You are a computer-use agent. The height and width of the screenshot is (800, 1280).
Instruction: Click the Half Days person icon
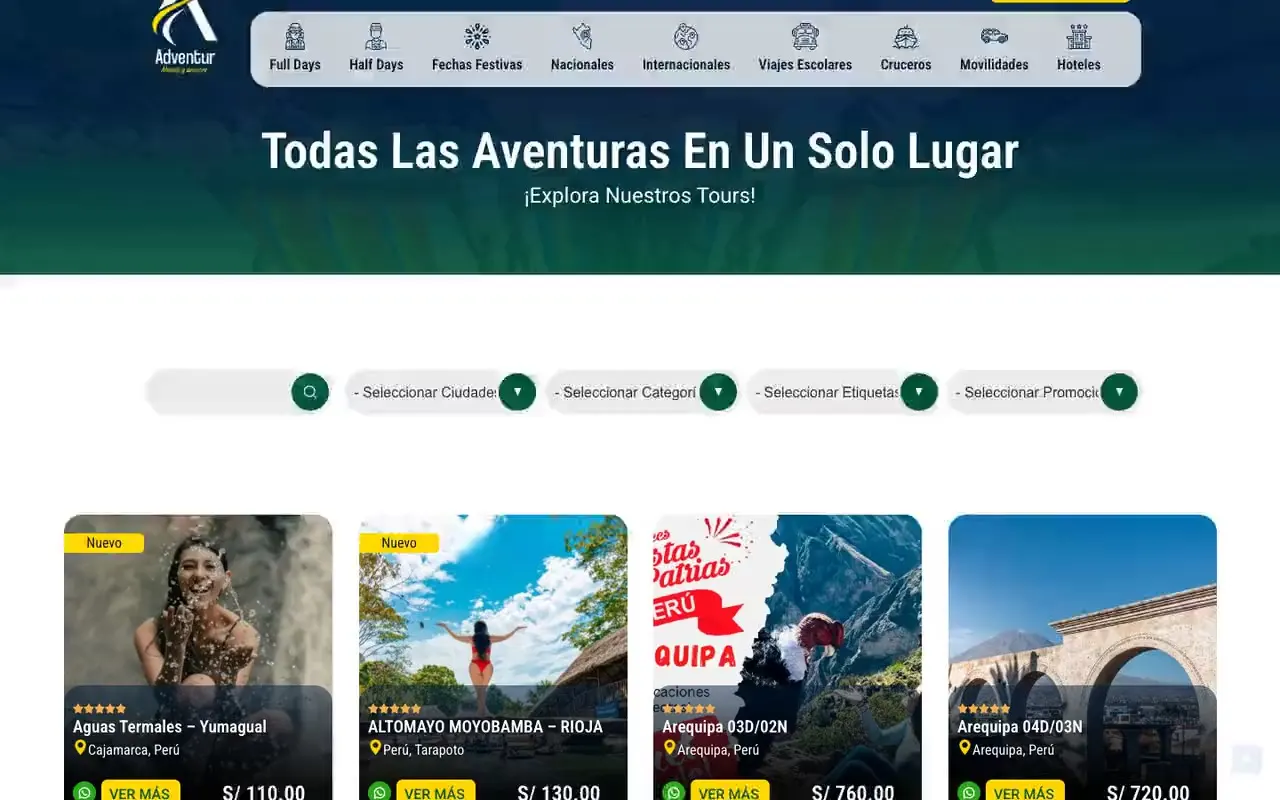tap(376, 37)
